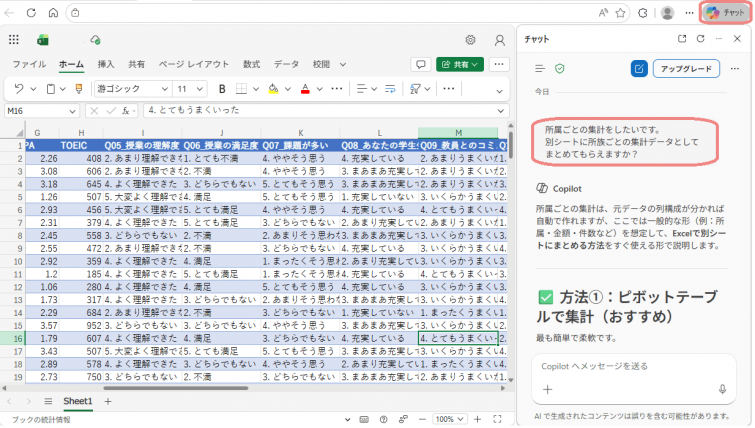This screenshot has width=755, height=428.
Task: Zoom out with minus button
Action: (422, 420)
